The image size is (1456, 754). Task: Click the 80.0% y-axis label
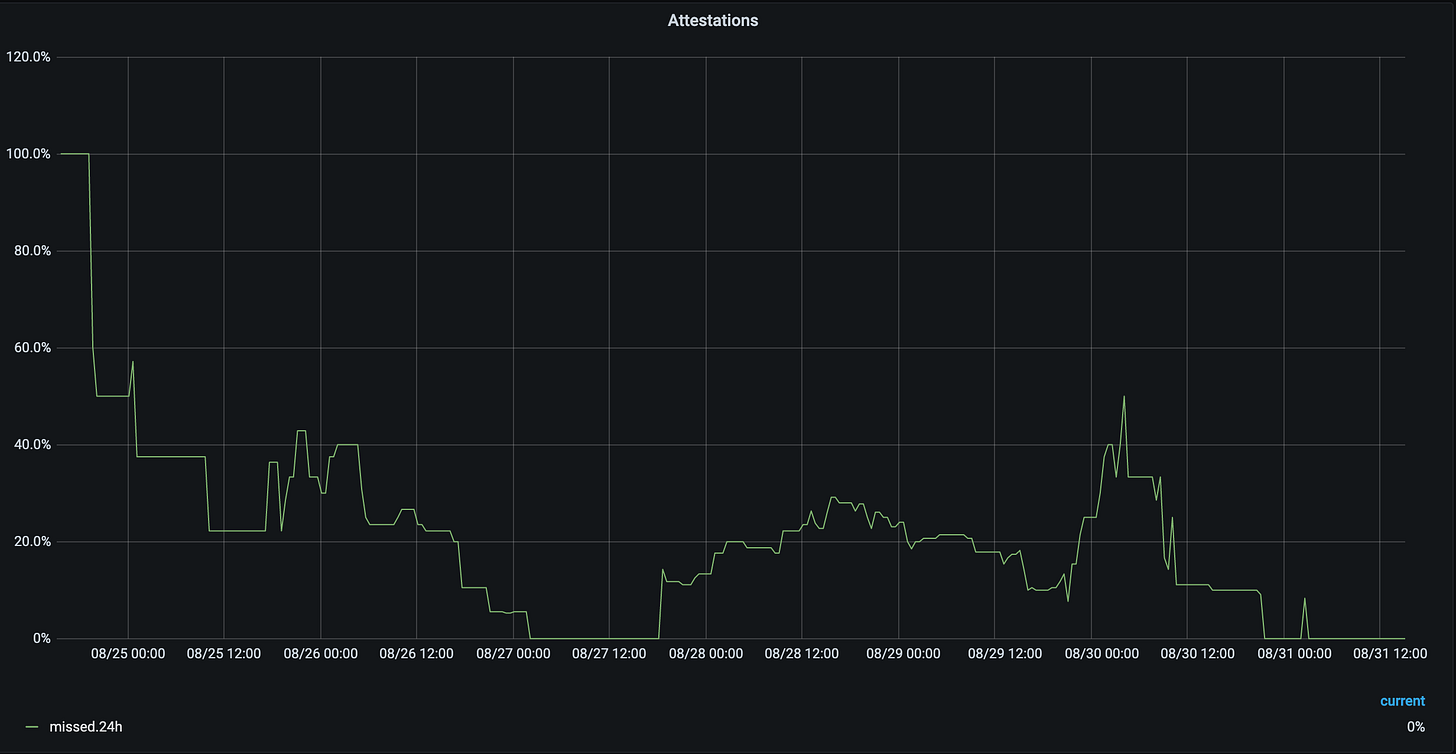30,251
